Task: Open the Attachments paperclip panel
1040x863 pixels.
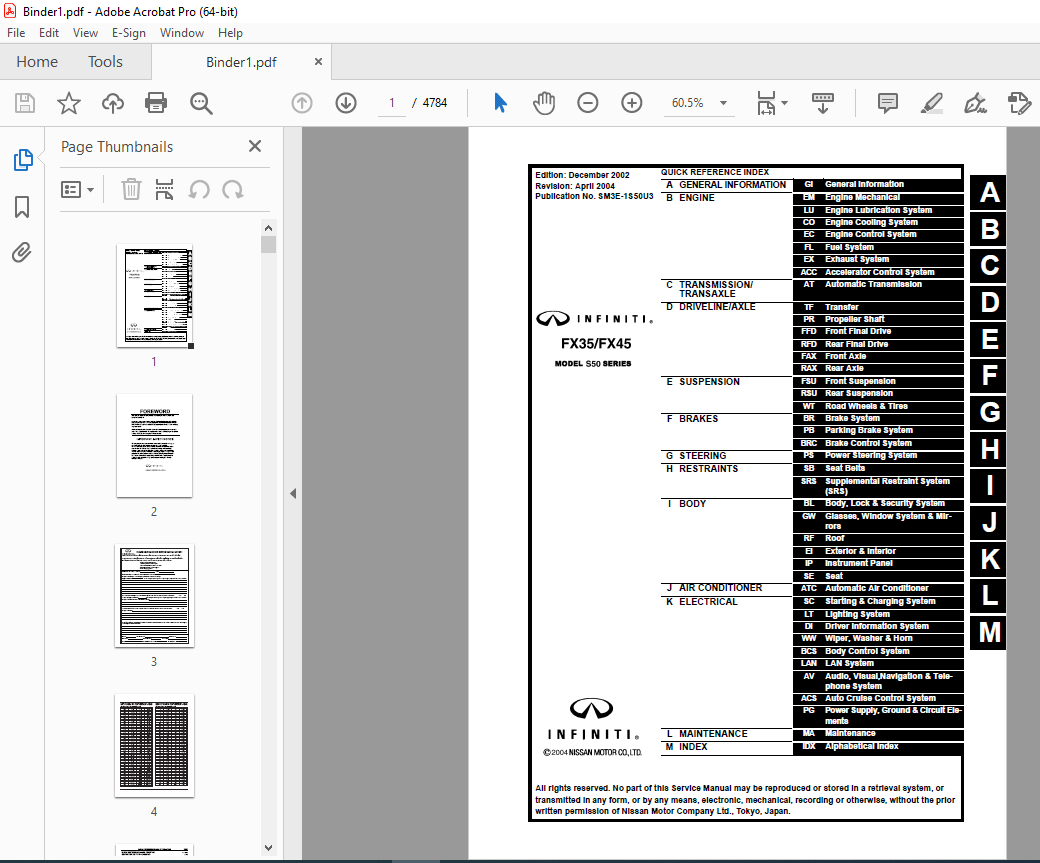Action: [x=22, y=252]
